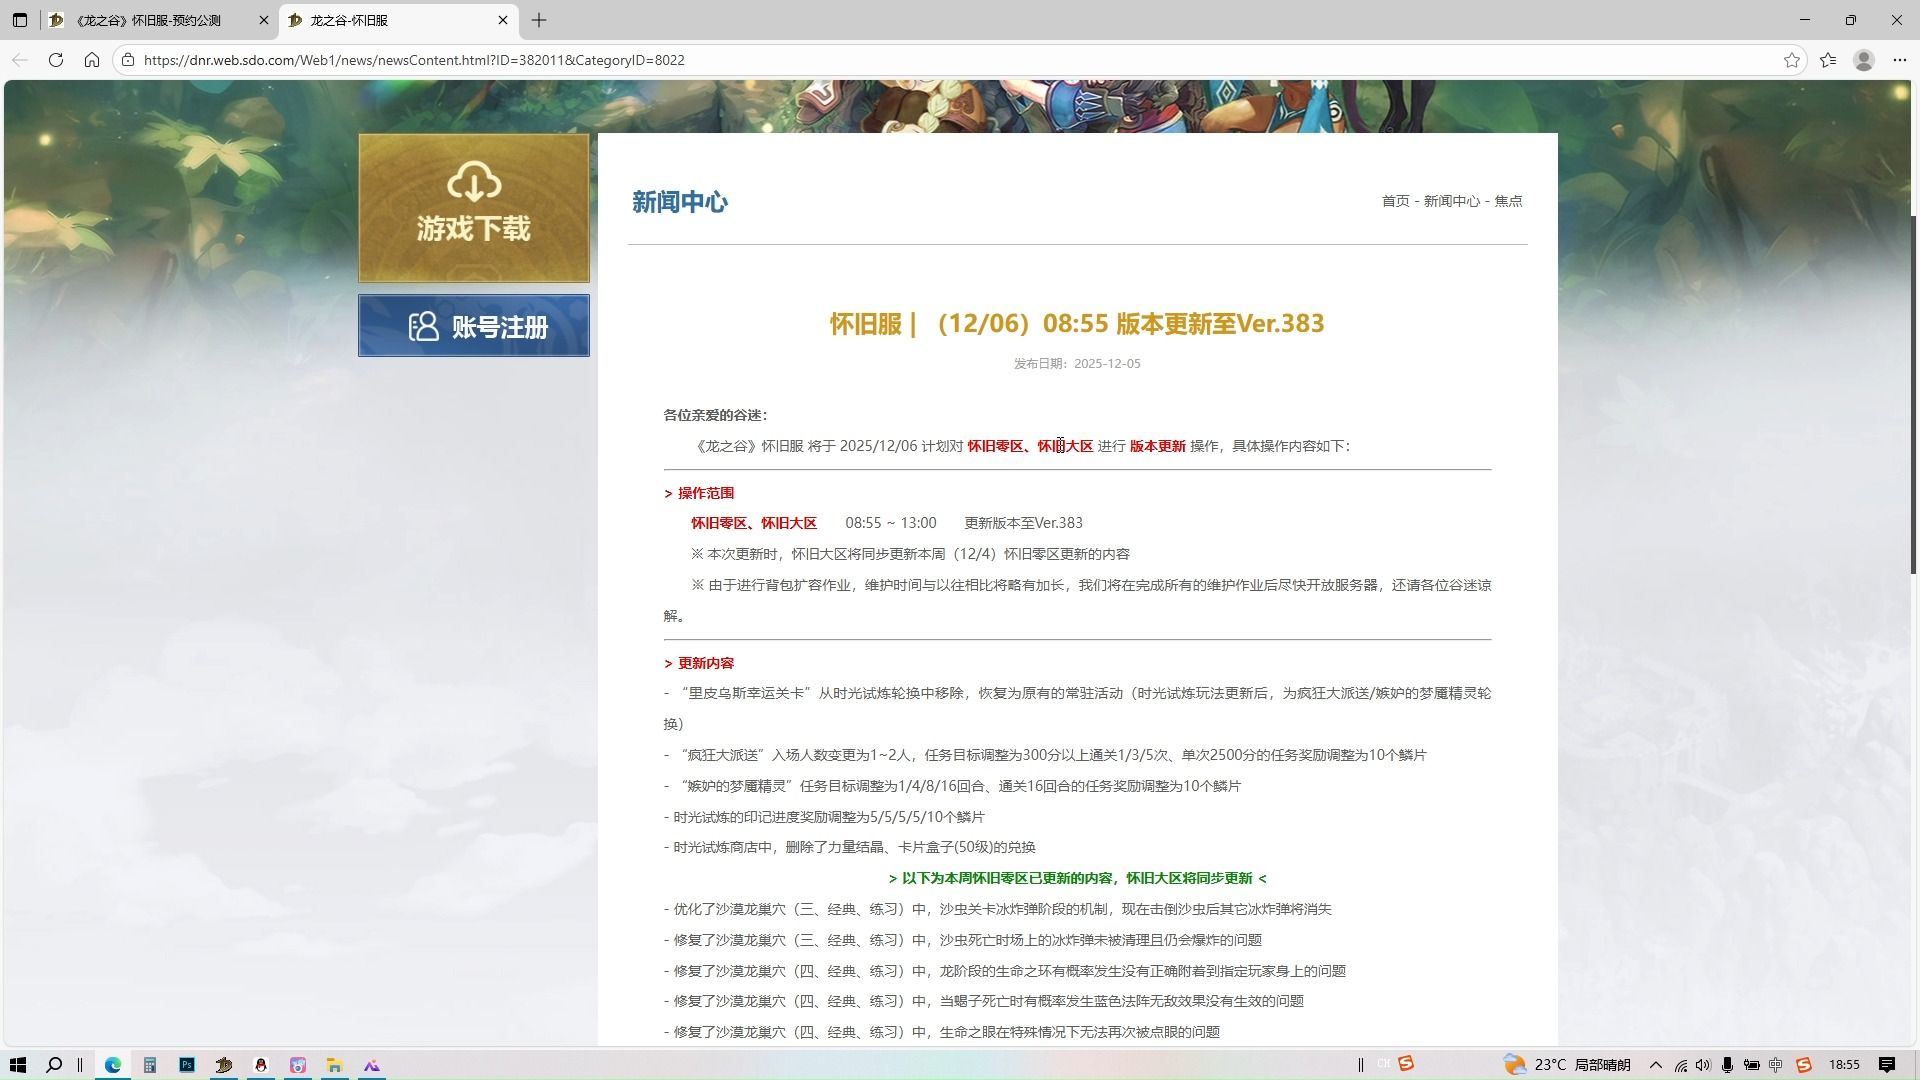The height and width of the screenshot is (1080, 1920).
Task: Toggle Chinese input mode 中 indicator
Action: [x=1776, y=1065]
